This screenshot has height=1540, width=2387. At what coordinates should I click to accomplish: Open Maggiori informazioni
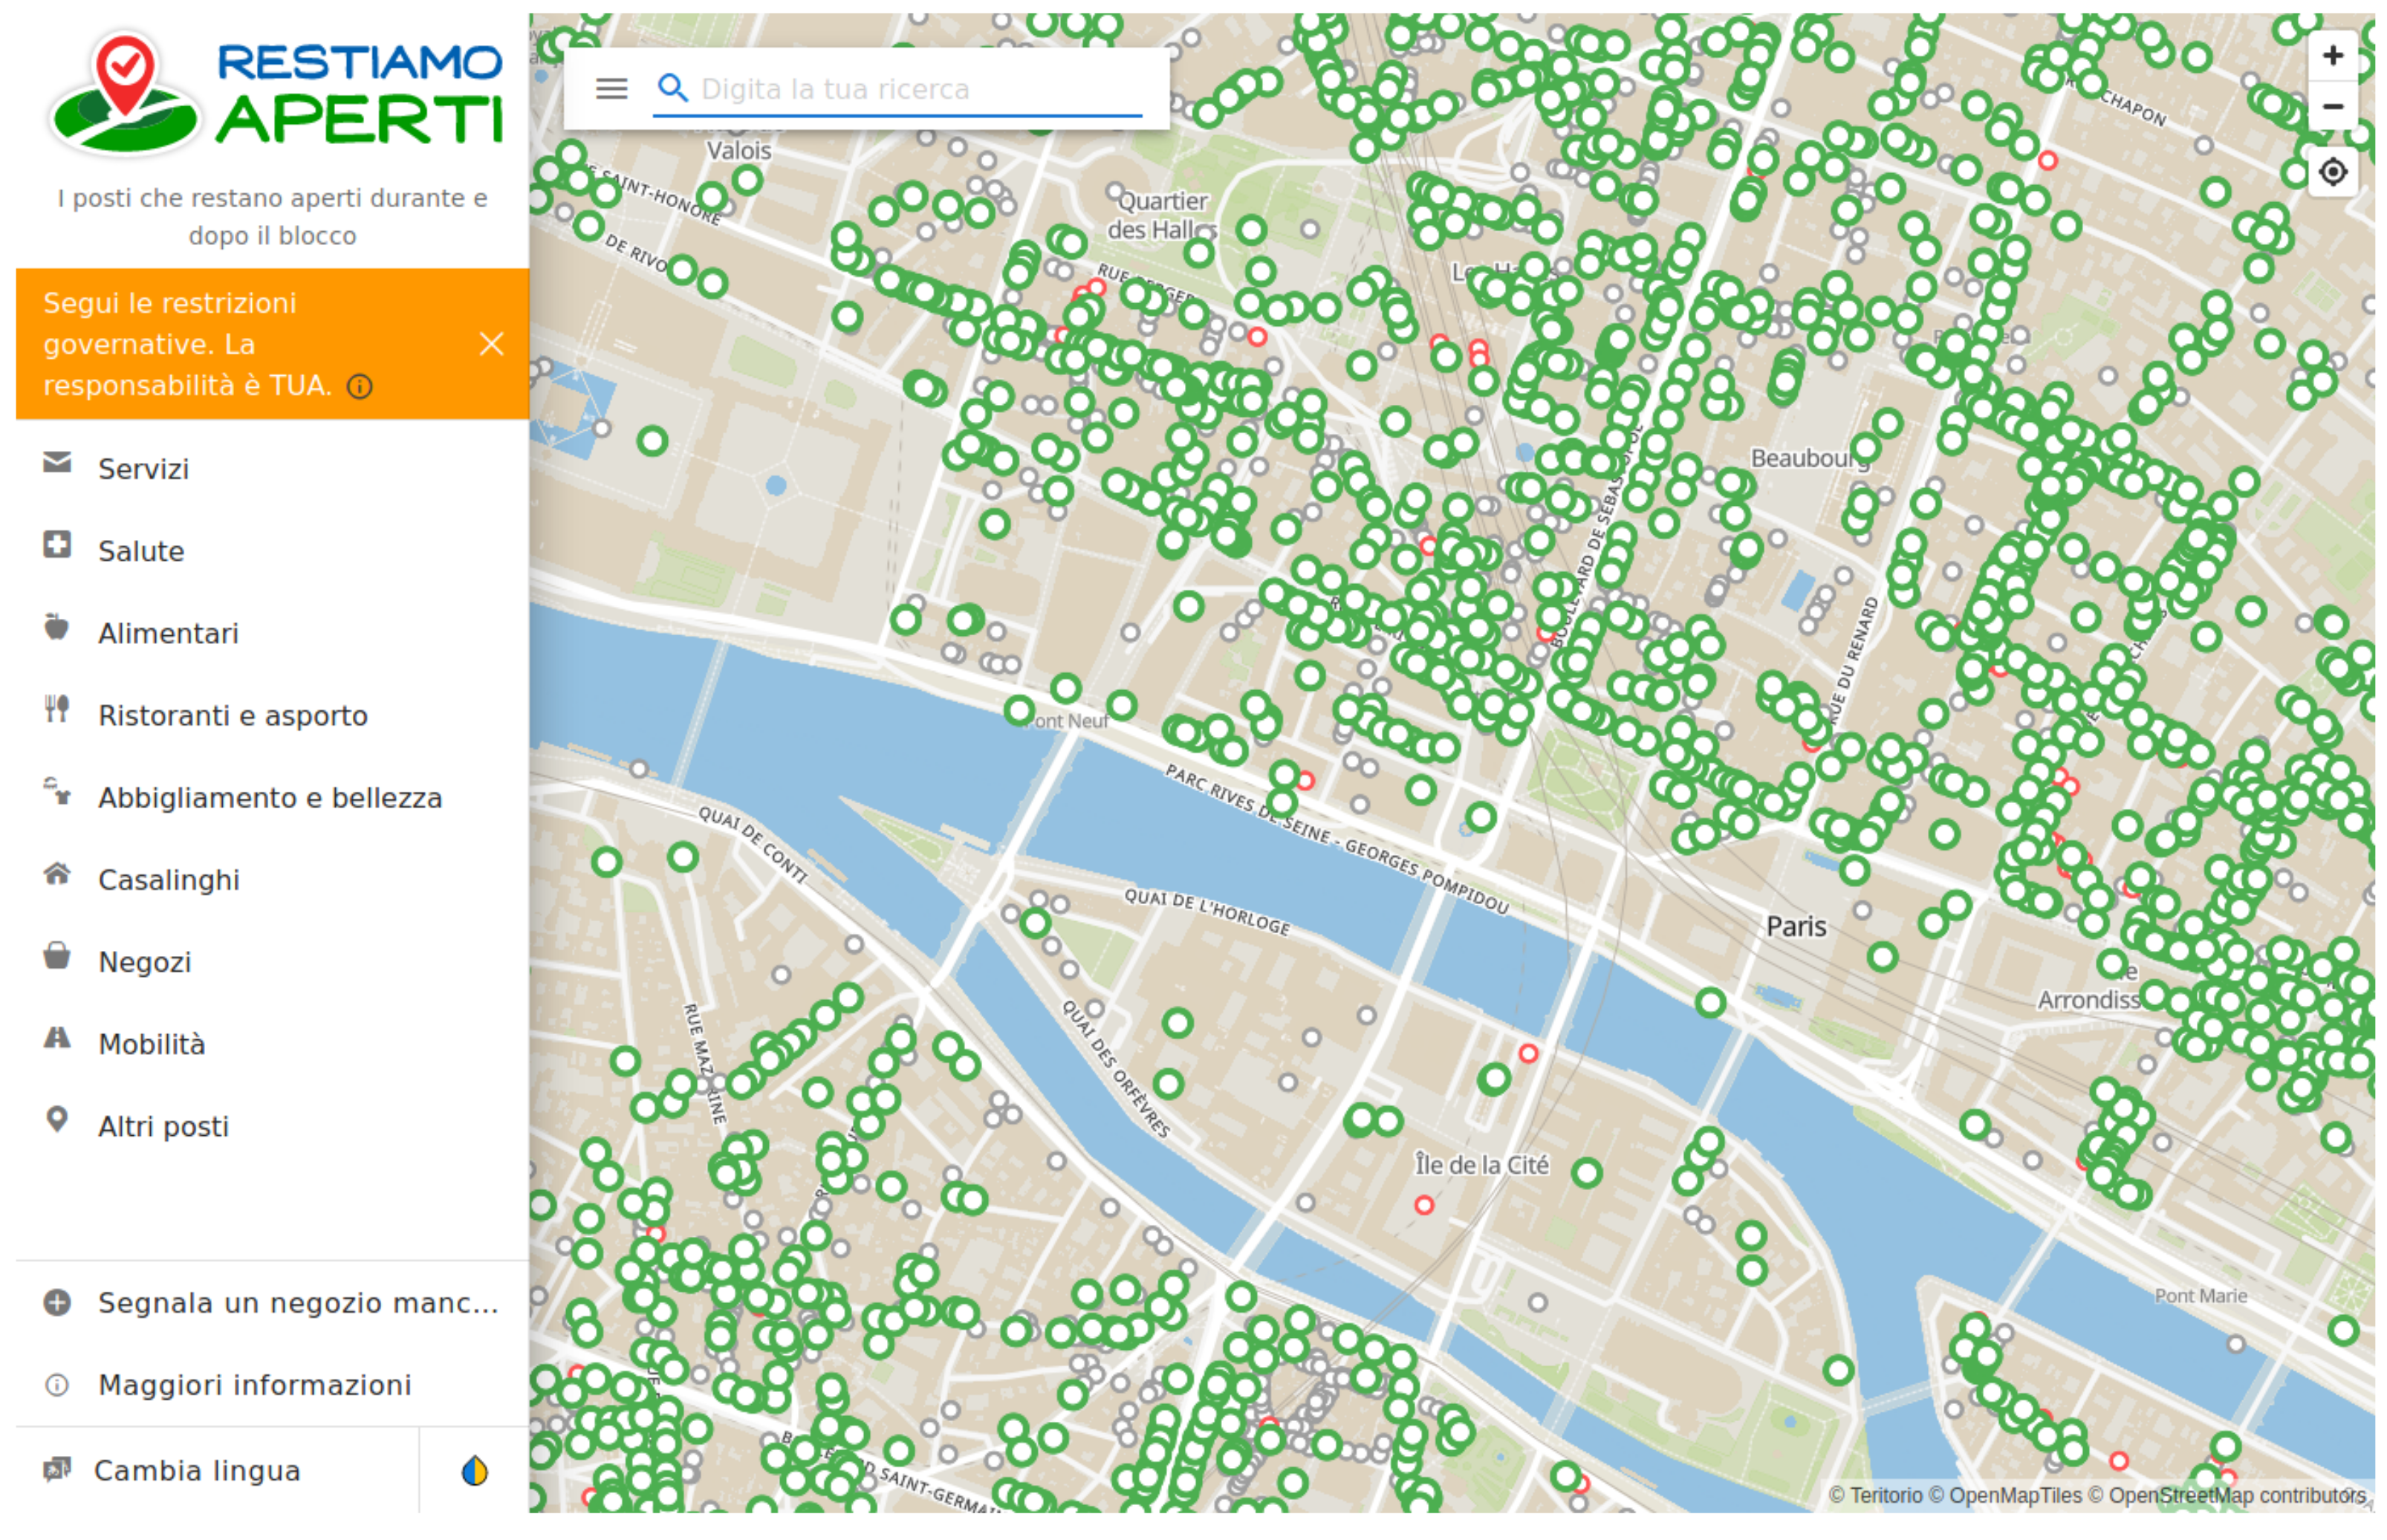(254, 1384)
